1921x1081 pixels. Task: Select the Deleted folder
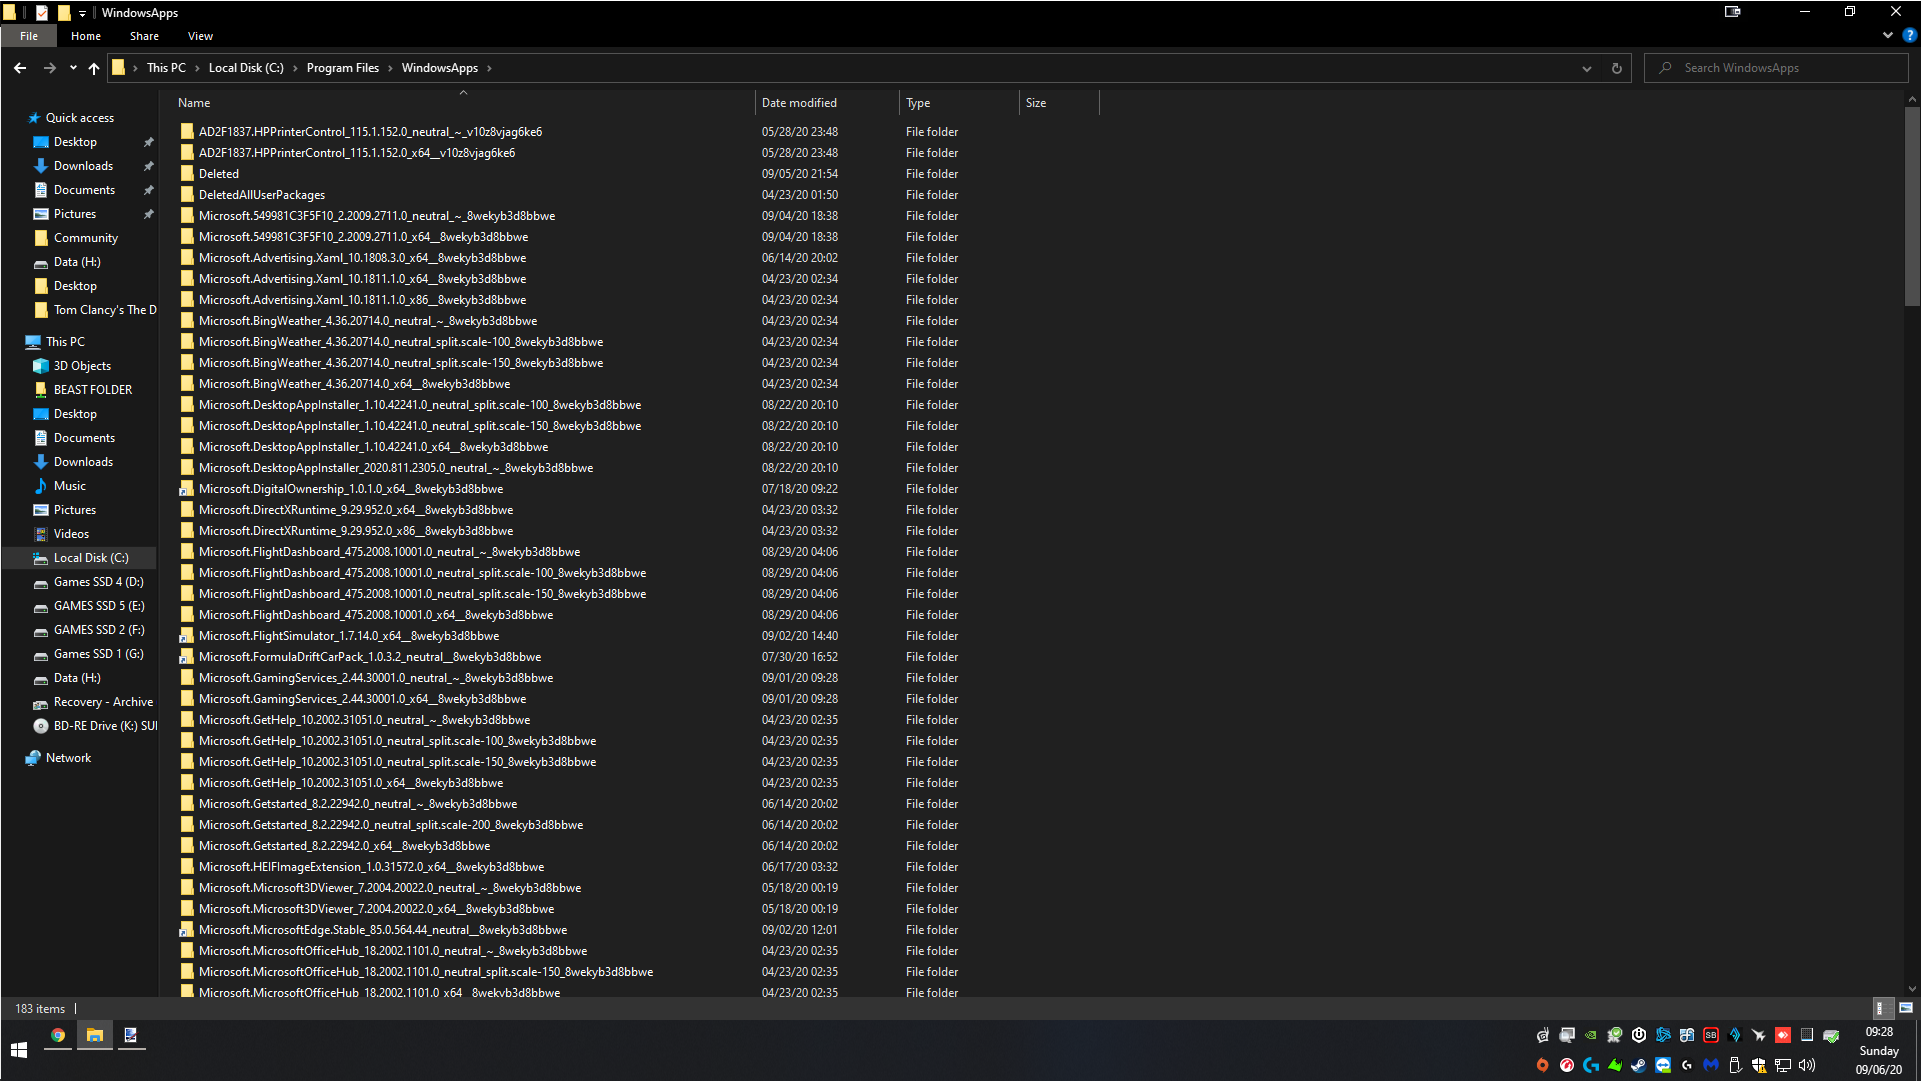click(x=218, y=174)
